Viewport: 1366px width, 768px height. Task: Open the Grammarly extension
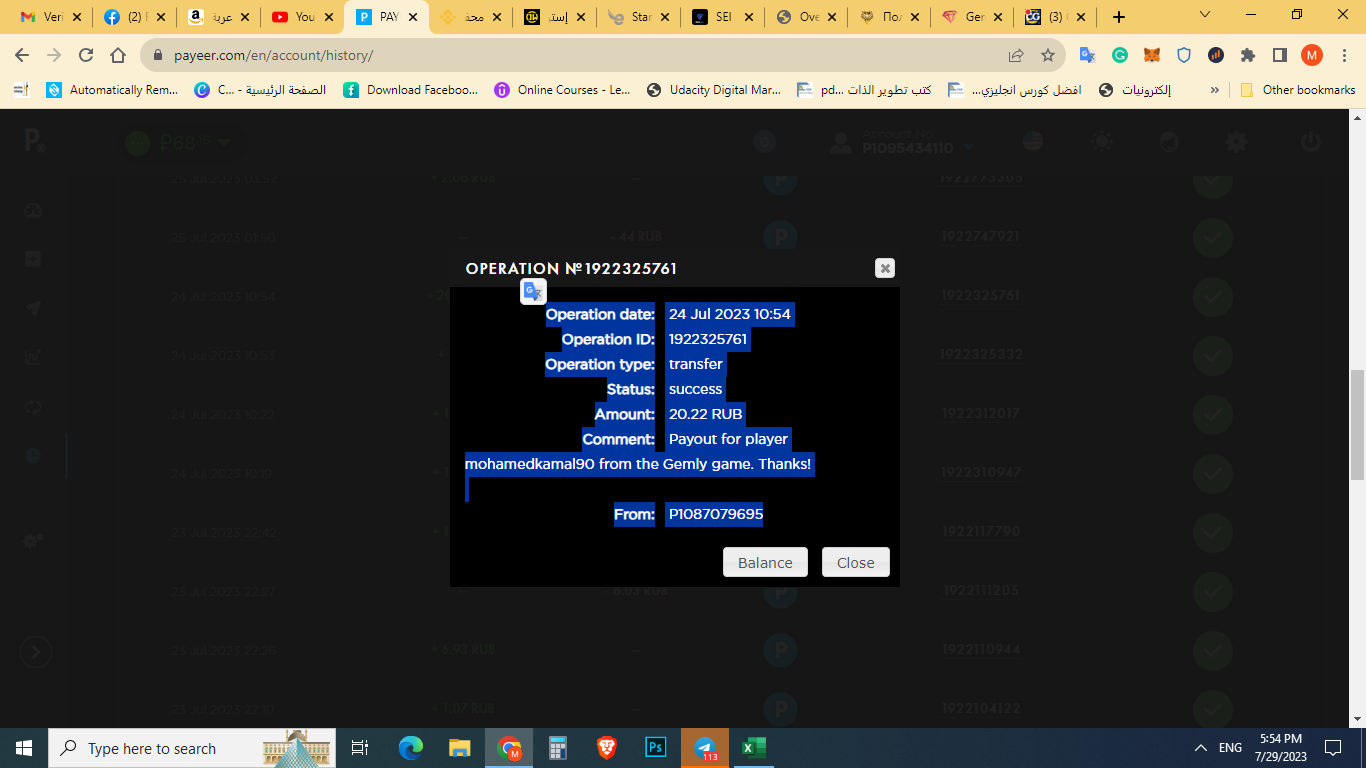pyautogui.click(x=1120, y=55)
